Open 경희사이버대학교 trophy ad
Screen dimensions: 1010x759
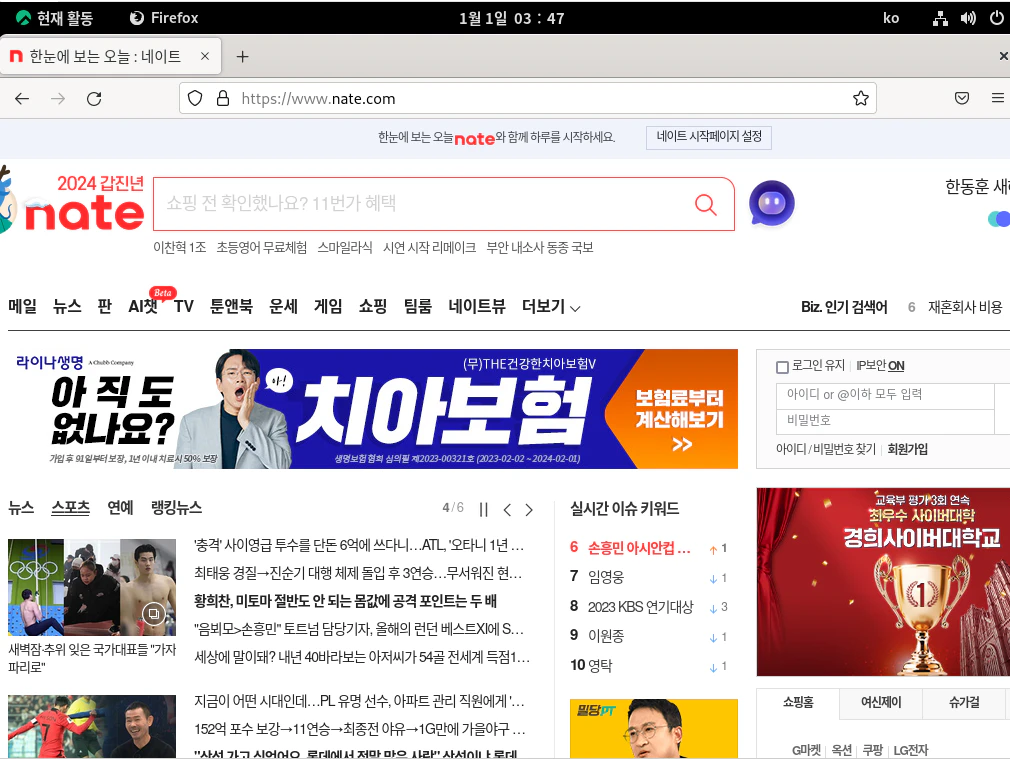(883, 582)
